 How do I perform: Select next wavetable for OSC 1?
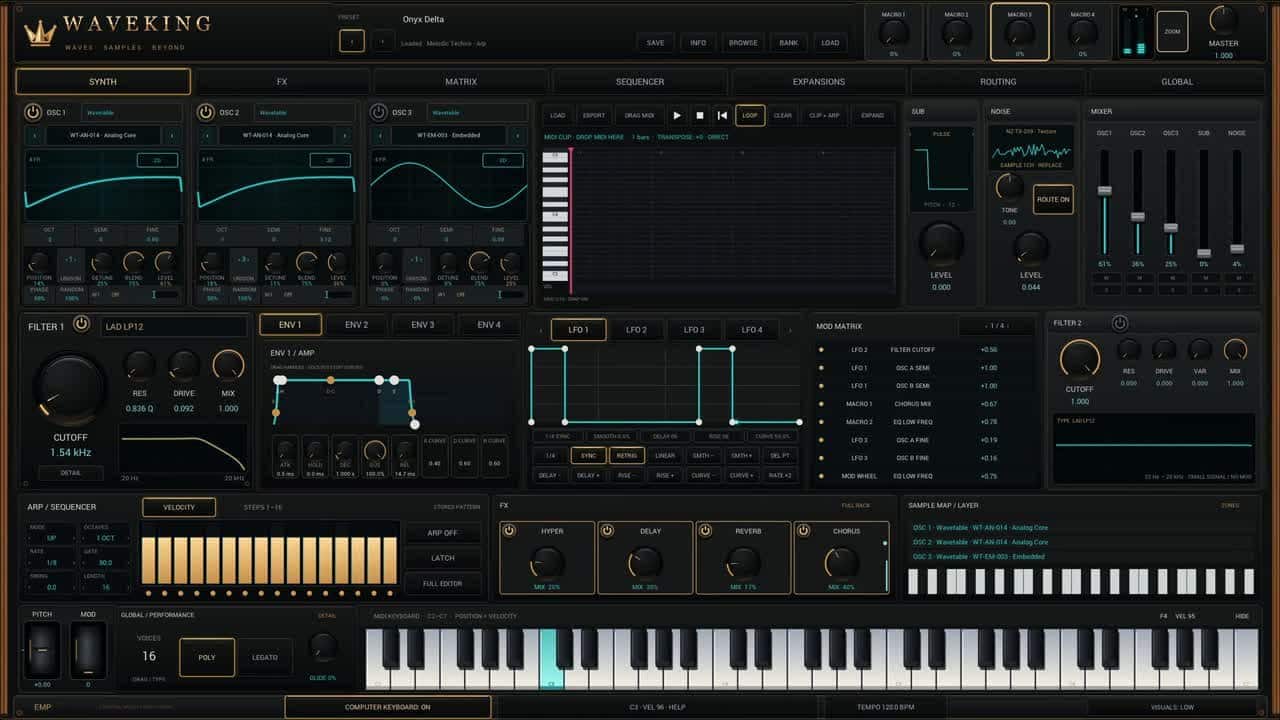[171, 135]
